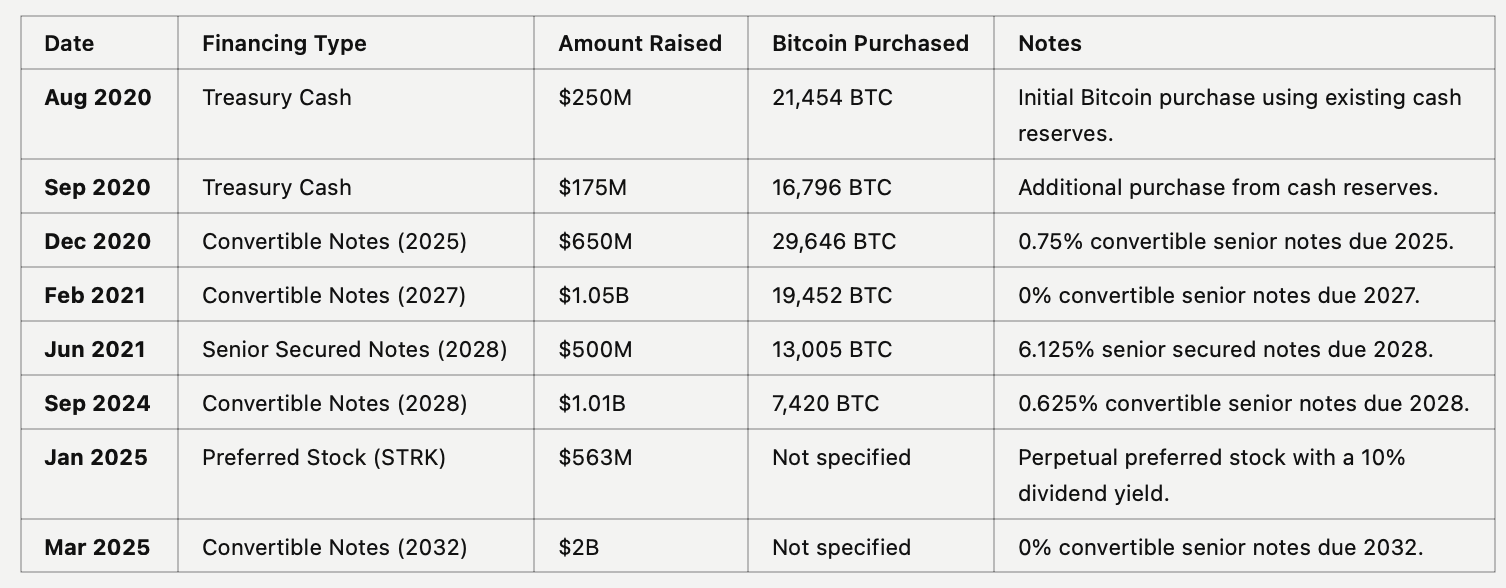Viewport: 1506px width, 588px height.
Task: Select the Aug 2020 date cell
Action: coord(98,98)
